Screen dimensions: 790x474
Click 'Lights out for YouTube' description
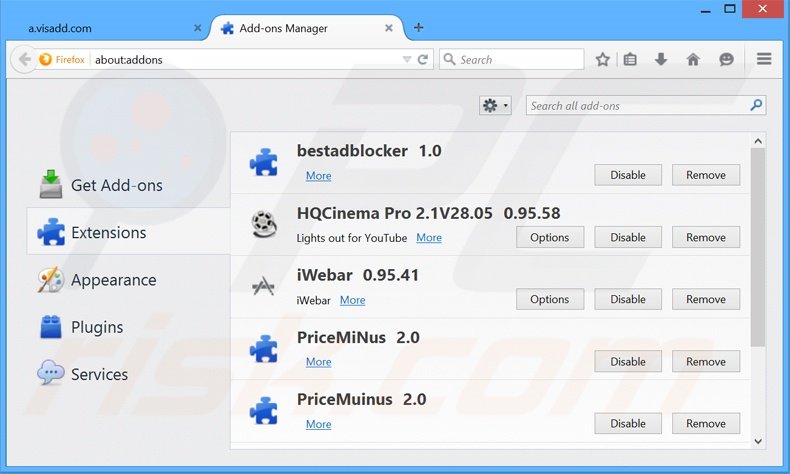pos(352,238)
